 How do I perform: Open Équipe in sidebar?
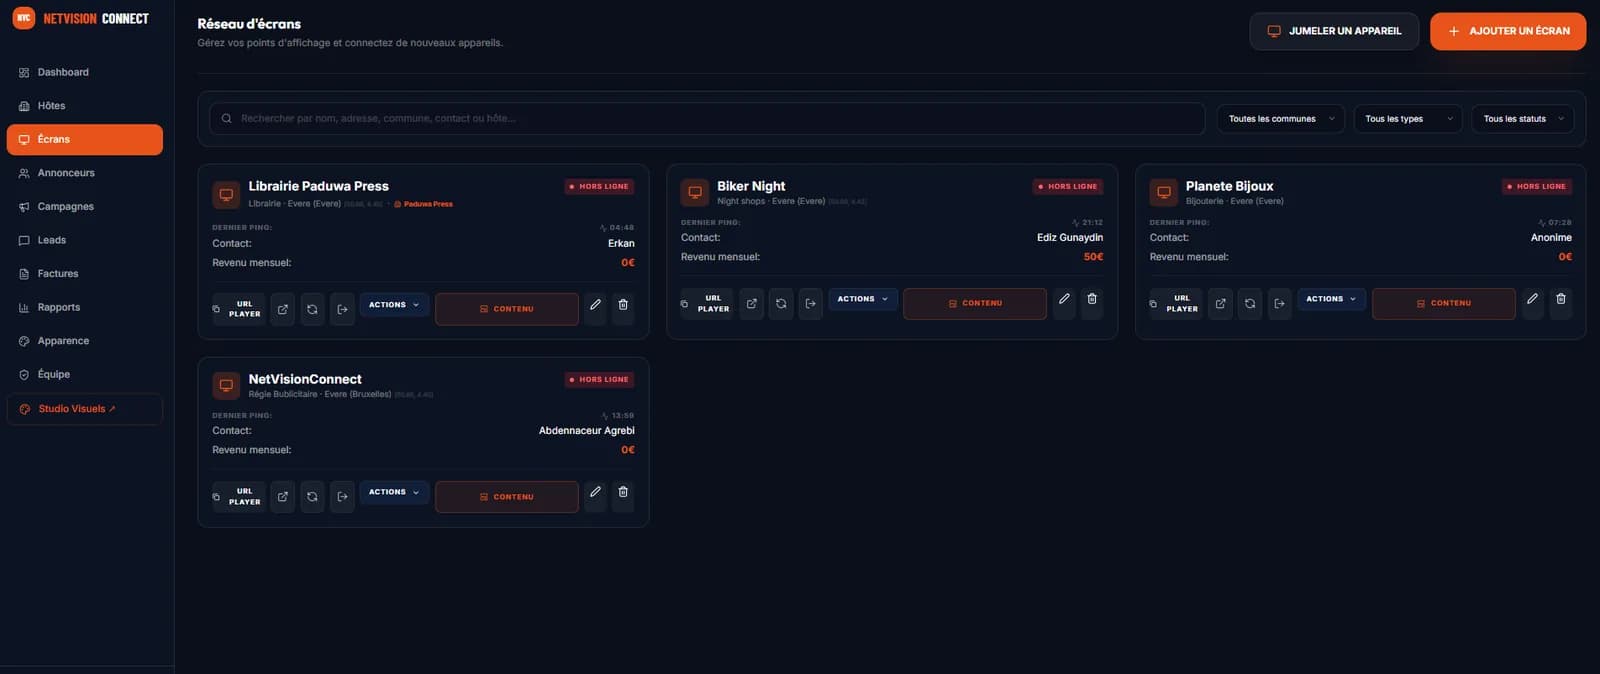pos(84,374)
